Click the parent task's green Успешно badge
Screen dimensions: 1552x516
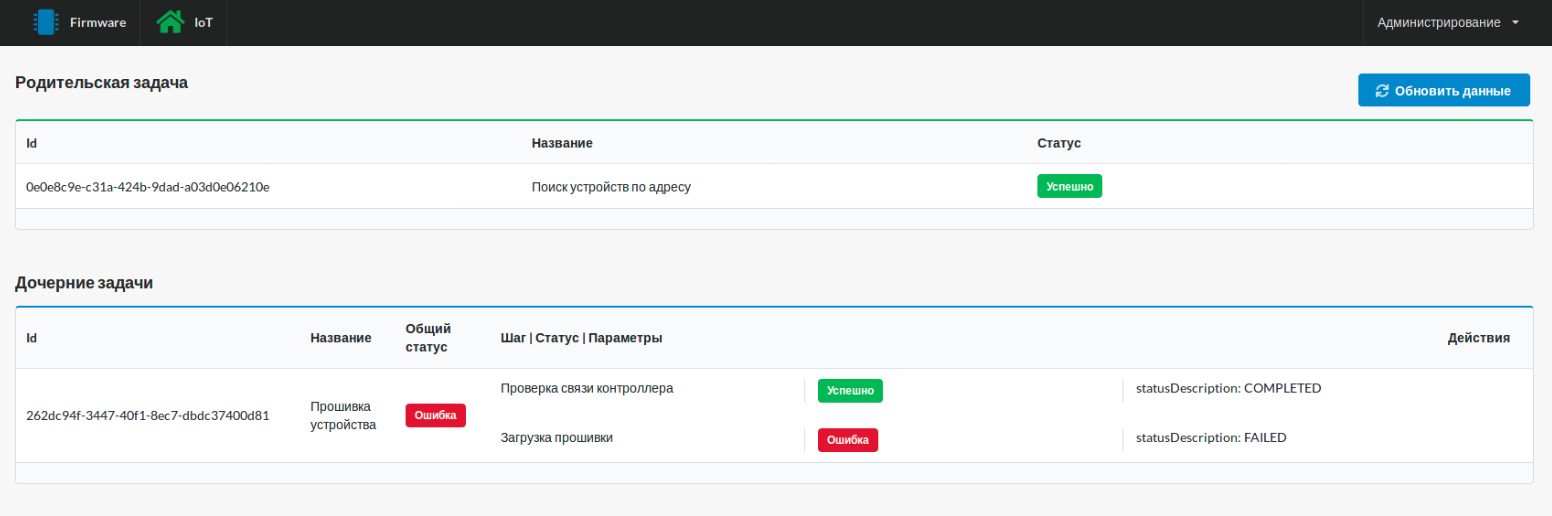(1069, 186)
